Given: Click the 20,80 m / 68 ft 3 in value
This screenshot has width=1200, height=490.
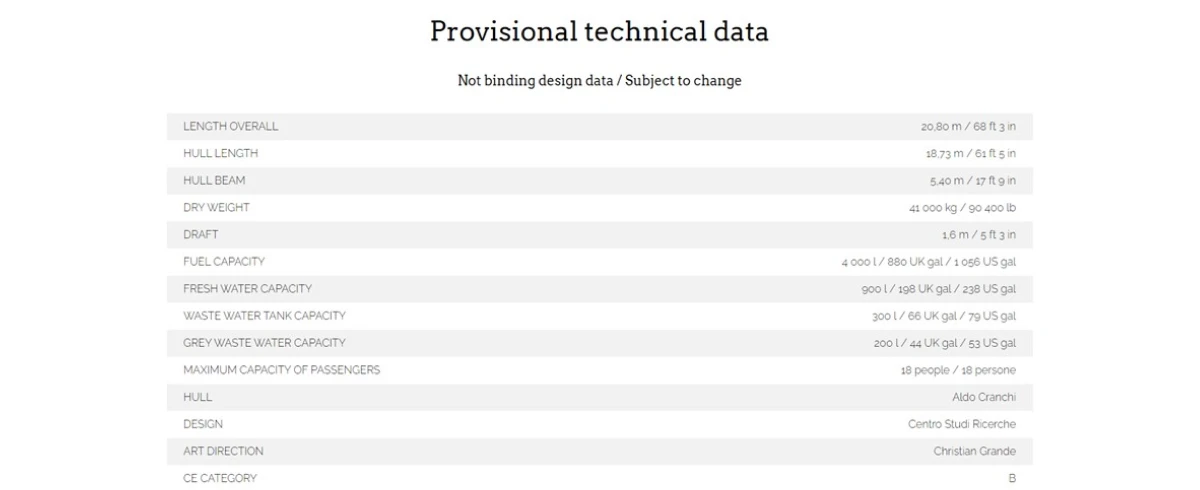Looking at the screenshot, I should tap(968, 127).
